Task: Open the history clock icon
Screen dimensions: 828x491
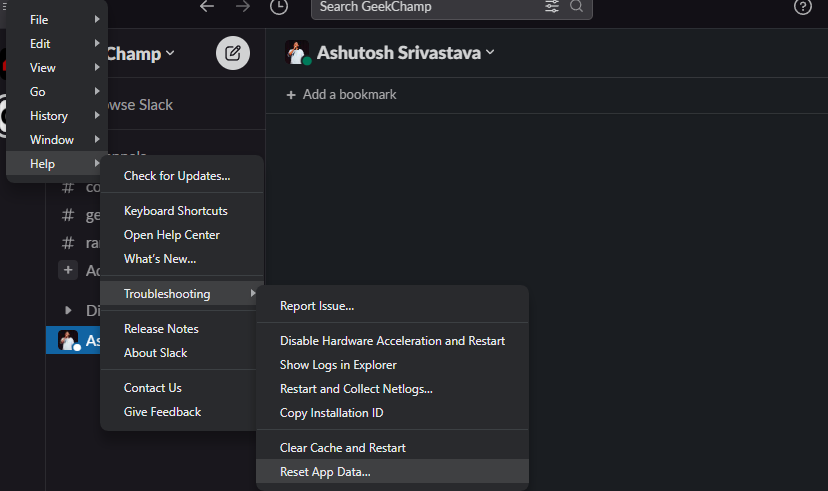Action: tap(280, 7)
